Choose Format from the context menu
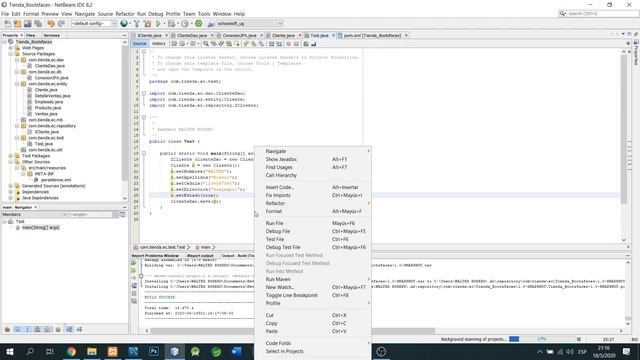This screenshot has height=360, width=640. [313, 211]
